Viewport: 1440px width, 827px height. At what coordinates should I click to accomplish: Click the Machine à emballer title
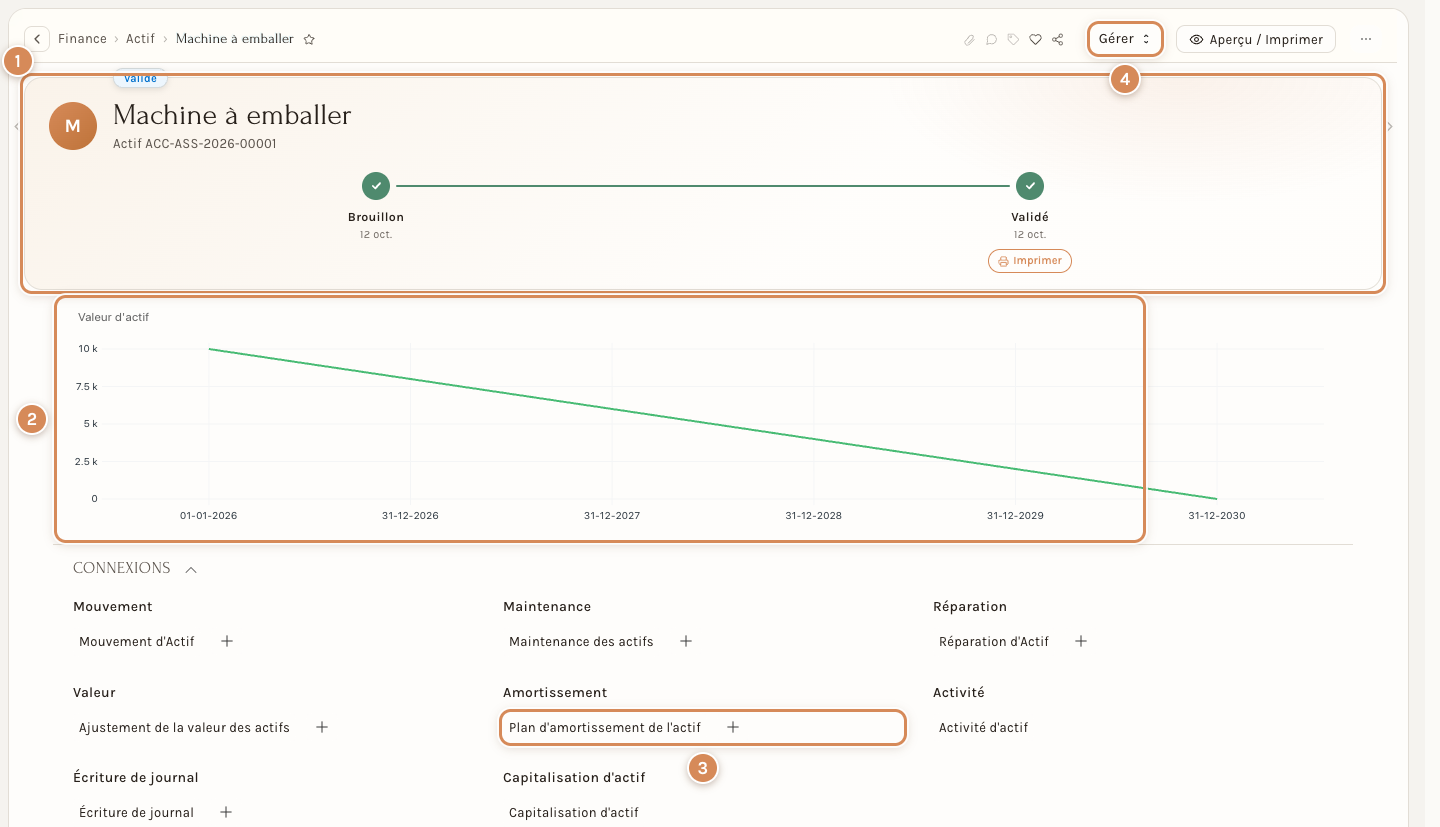pos(232,115)
